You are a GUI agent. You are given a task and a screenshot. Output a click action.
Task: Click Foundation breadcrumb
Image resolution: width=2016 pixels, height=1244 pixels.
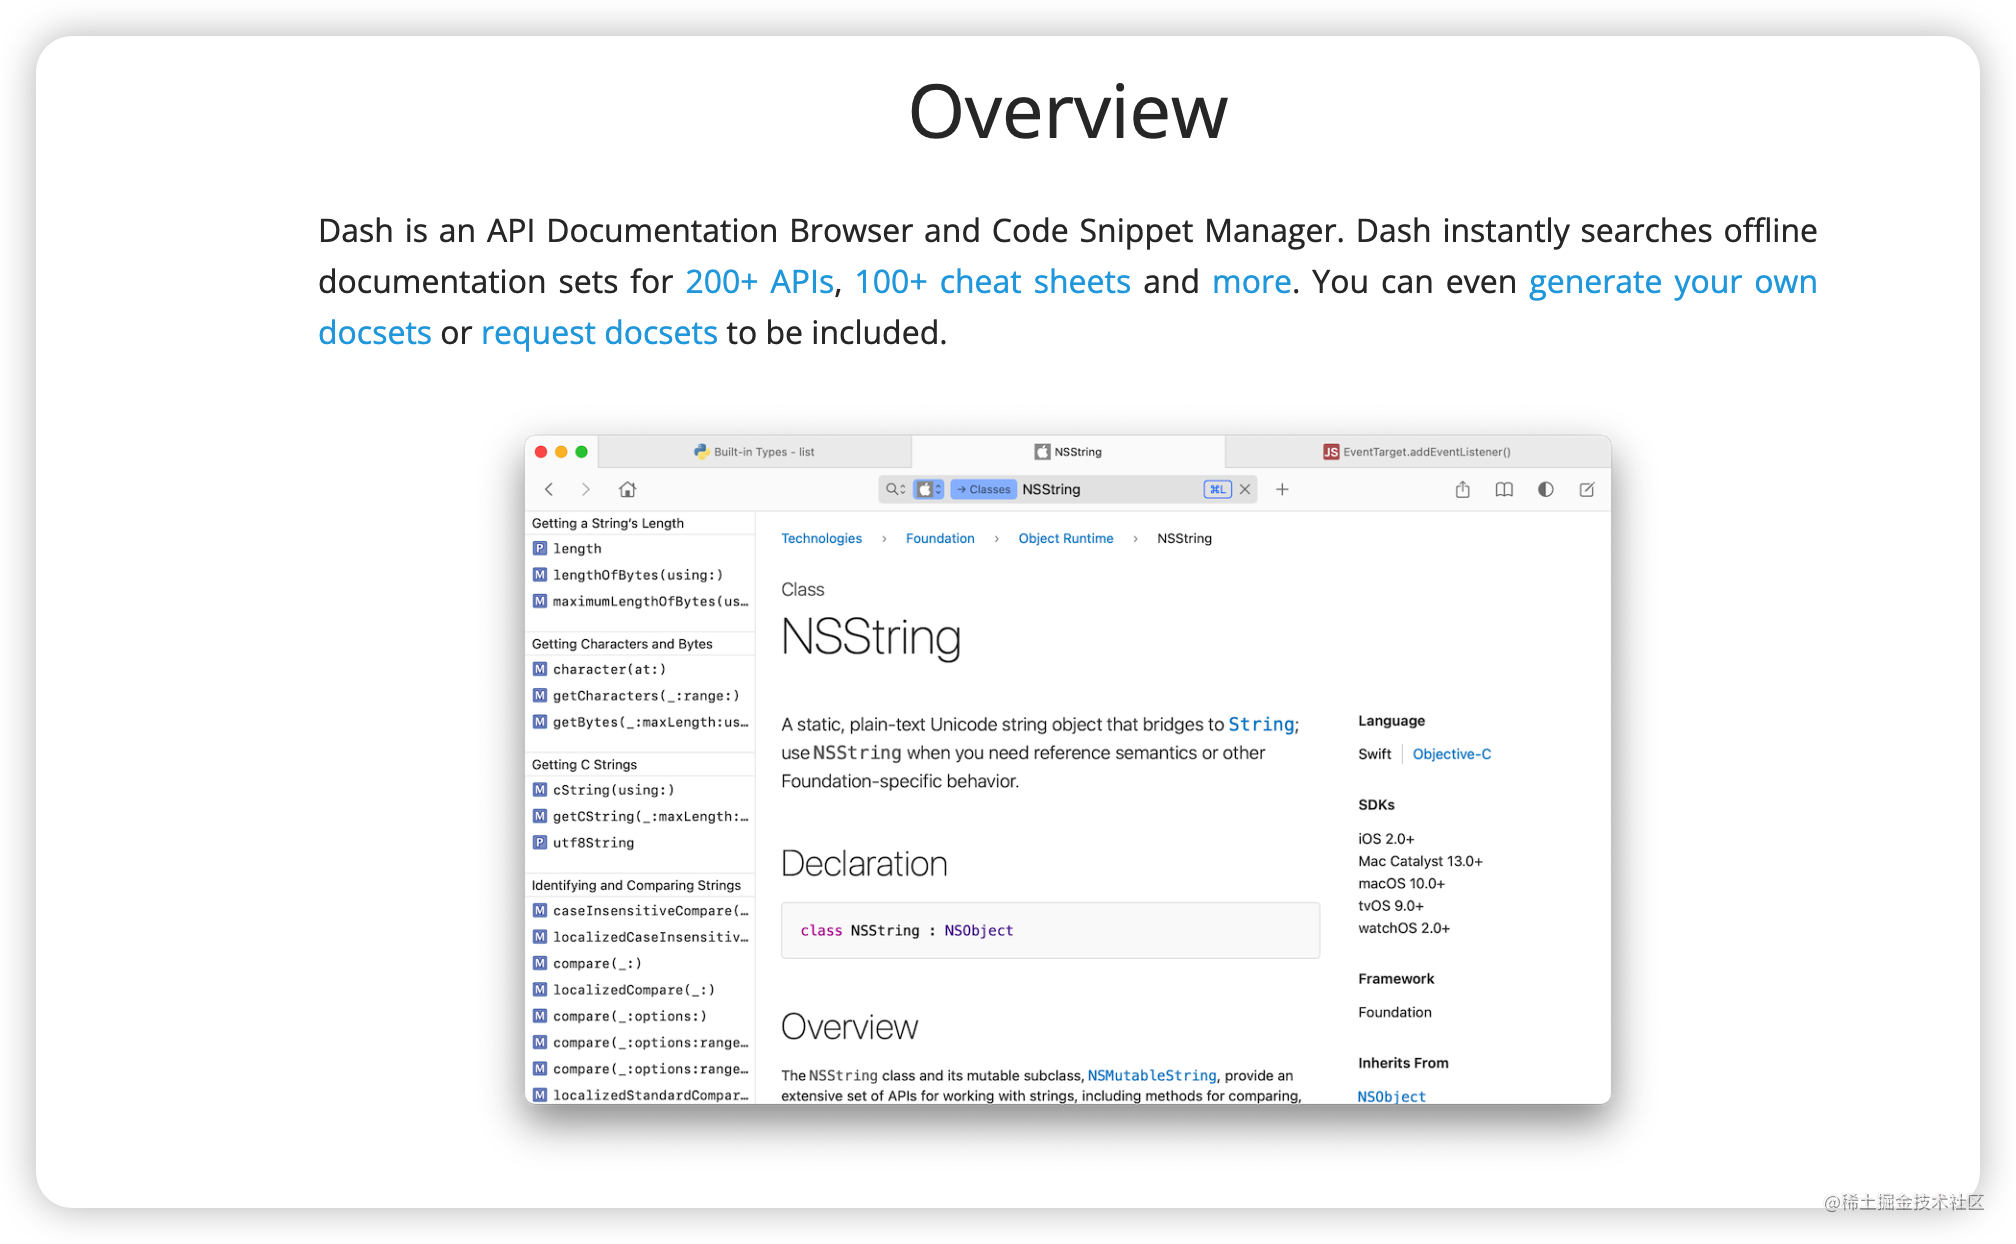point(940,538)
